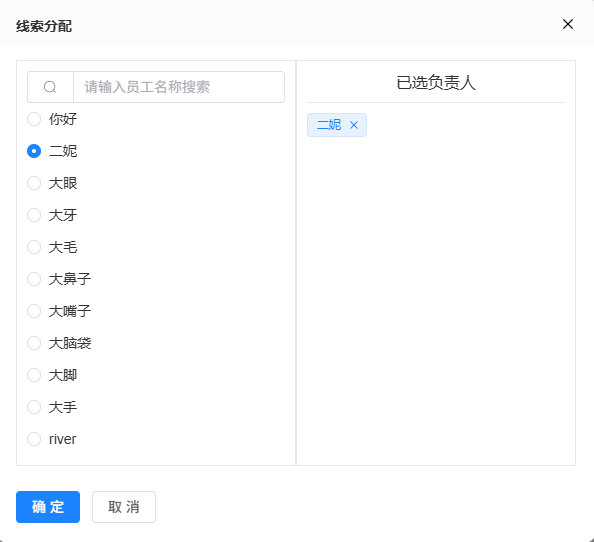594x542 pixels.
Task: Select the 大手 radio option
Action: tap(34, 407)
